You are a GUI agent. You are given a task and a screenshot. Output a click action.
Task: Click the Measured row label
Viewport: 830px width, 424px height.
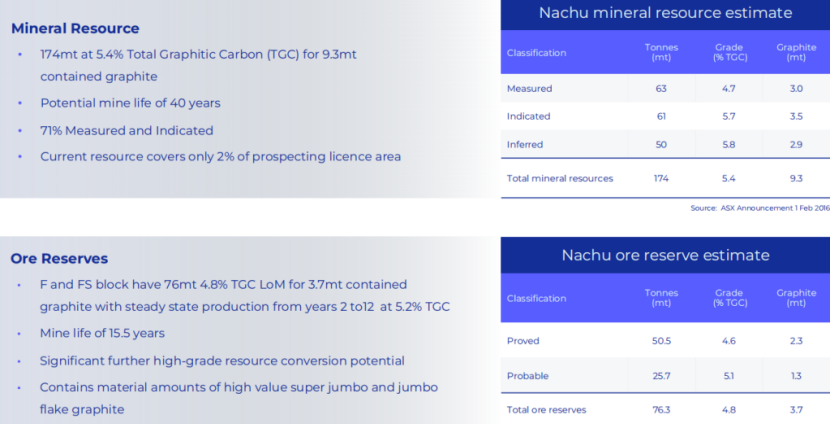click(529, 88)
